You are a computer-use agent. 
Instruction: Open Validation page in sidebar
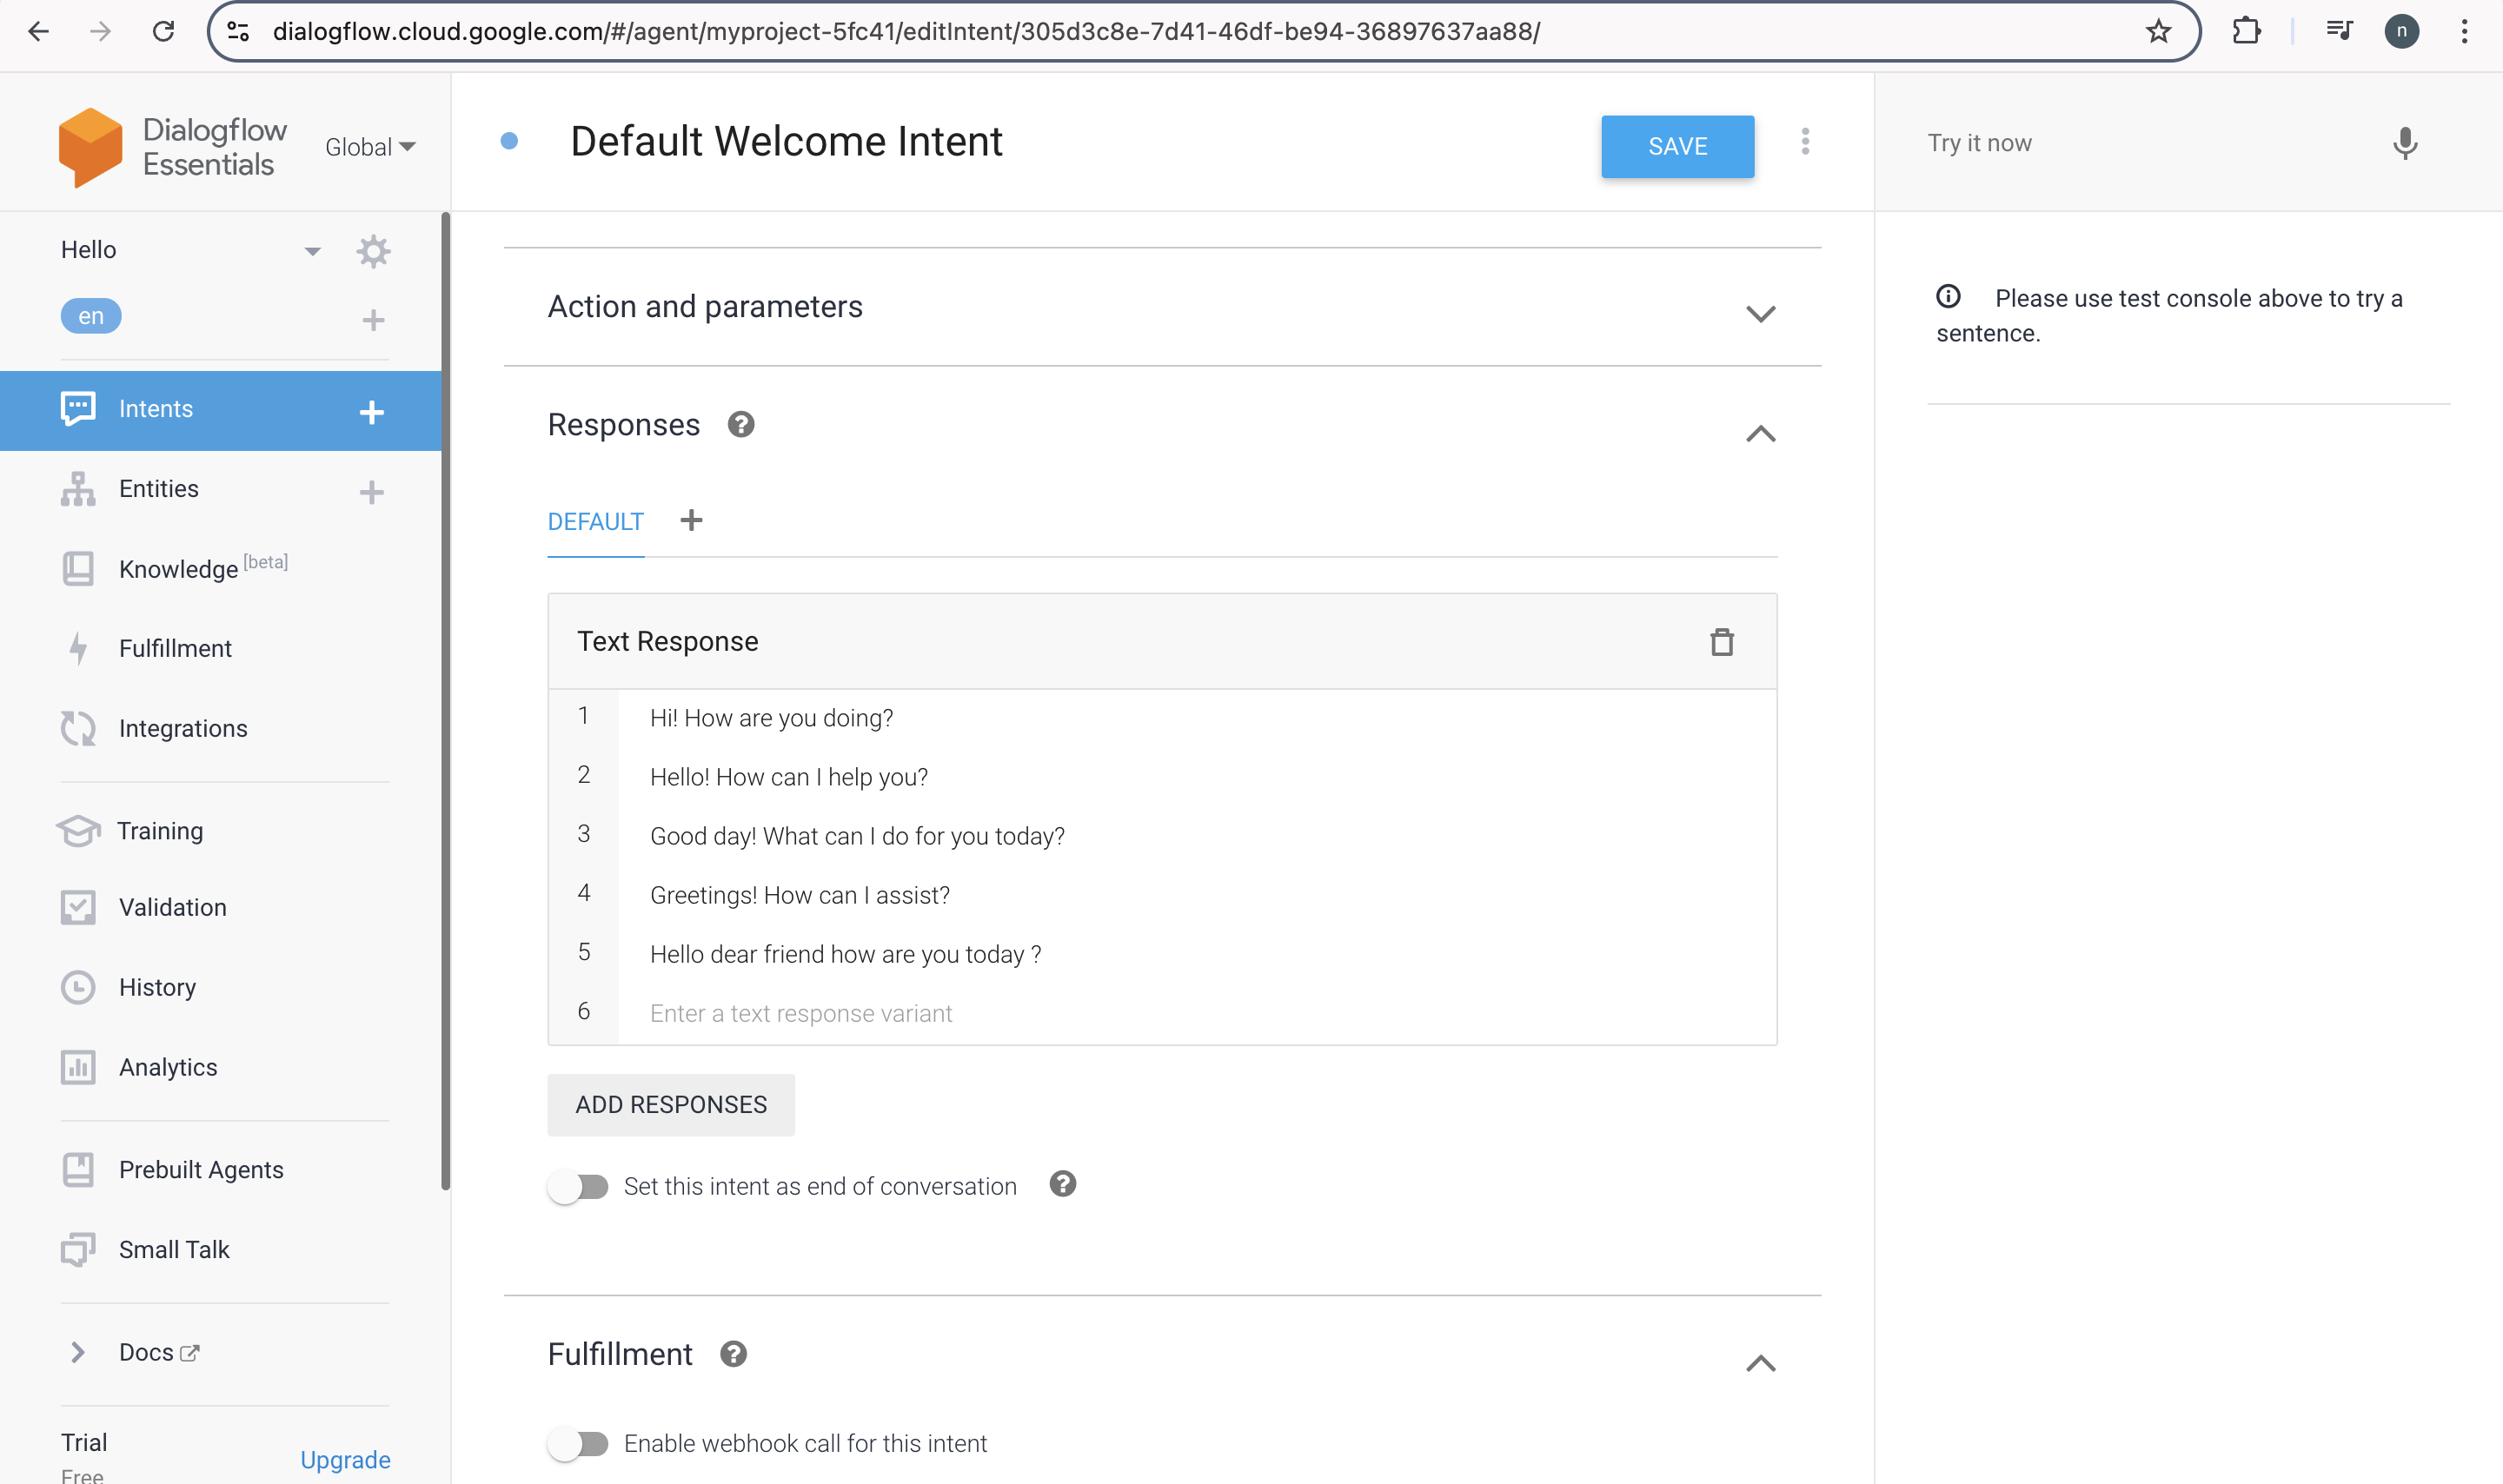coord(173,908)
